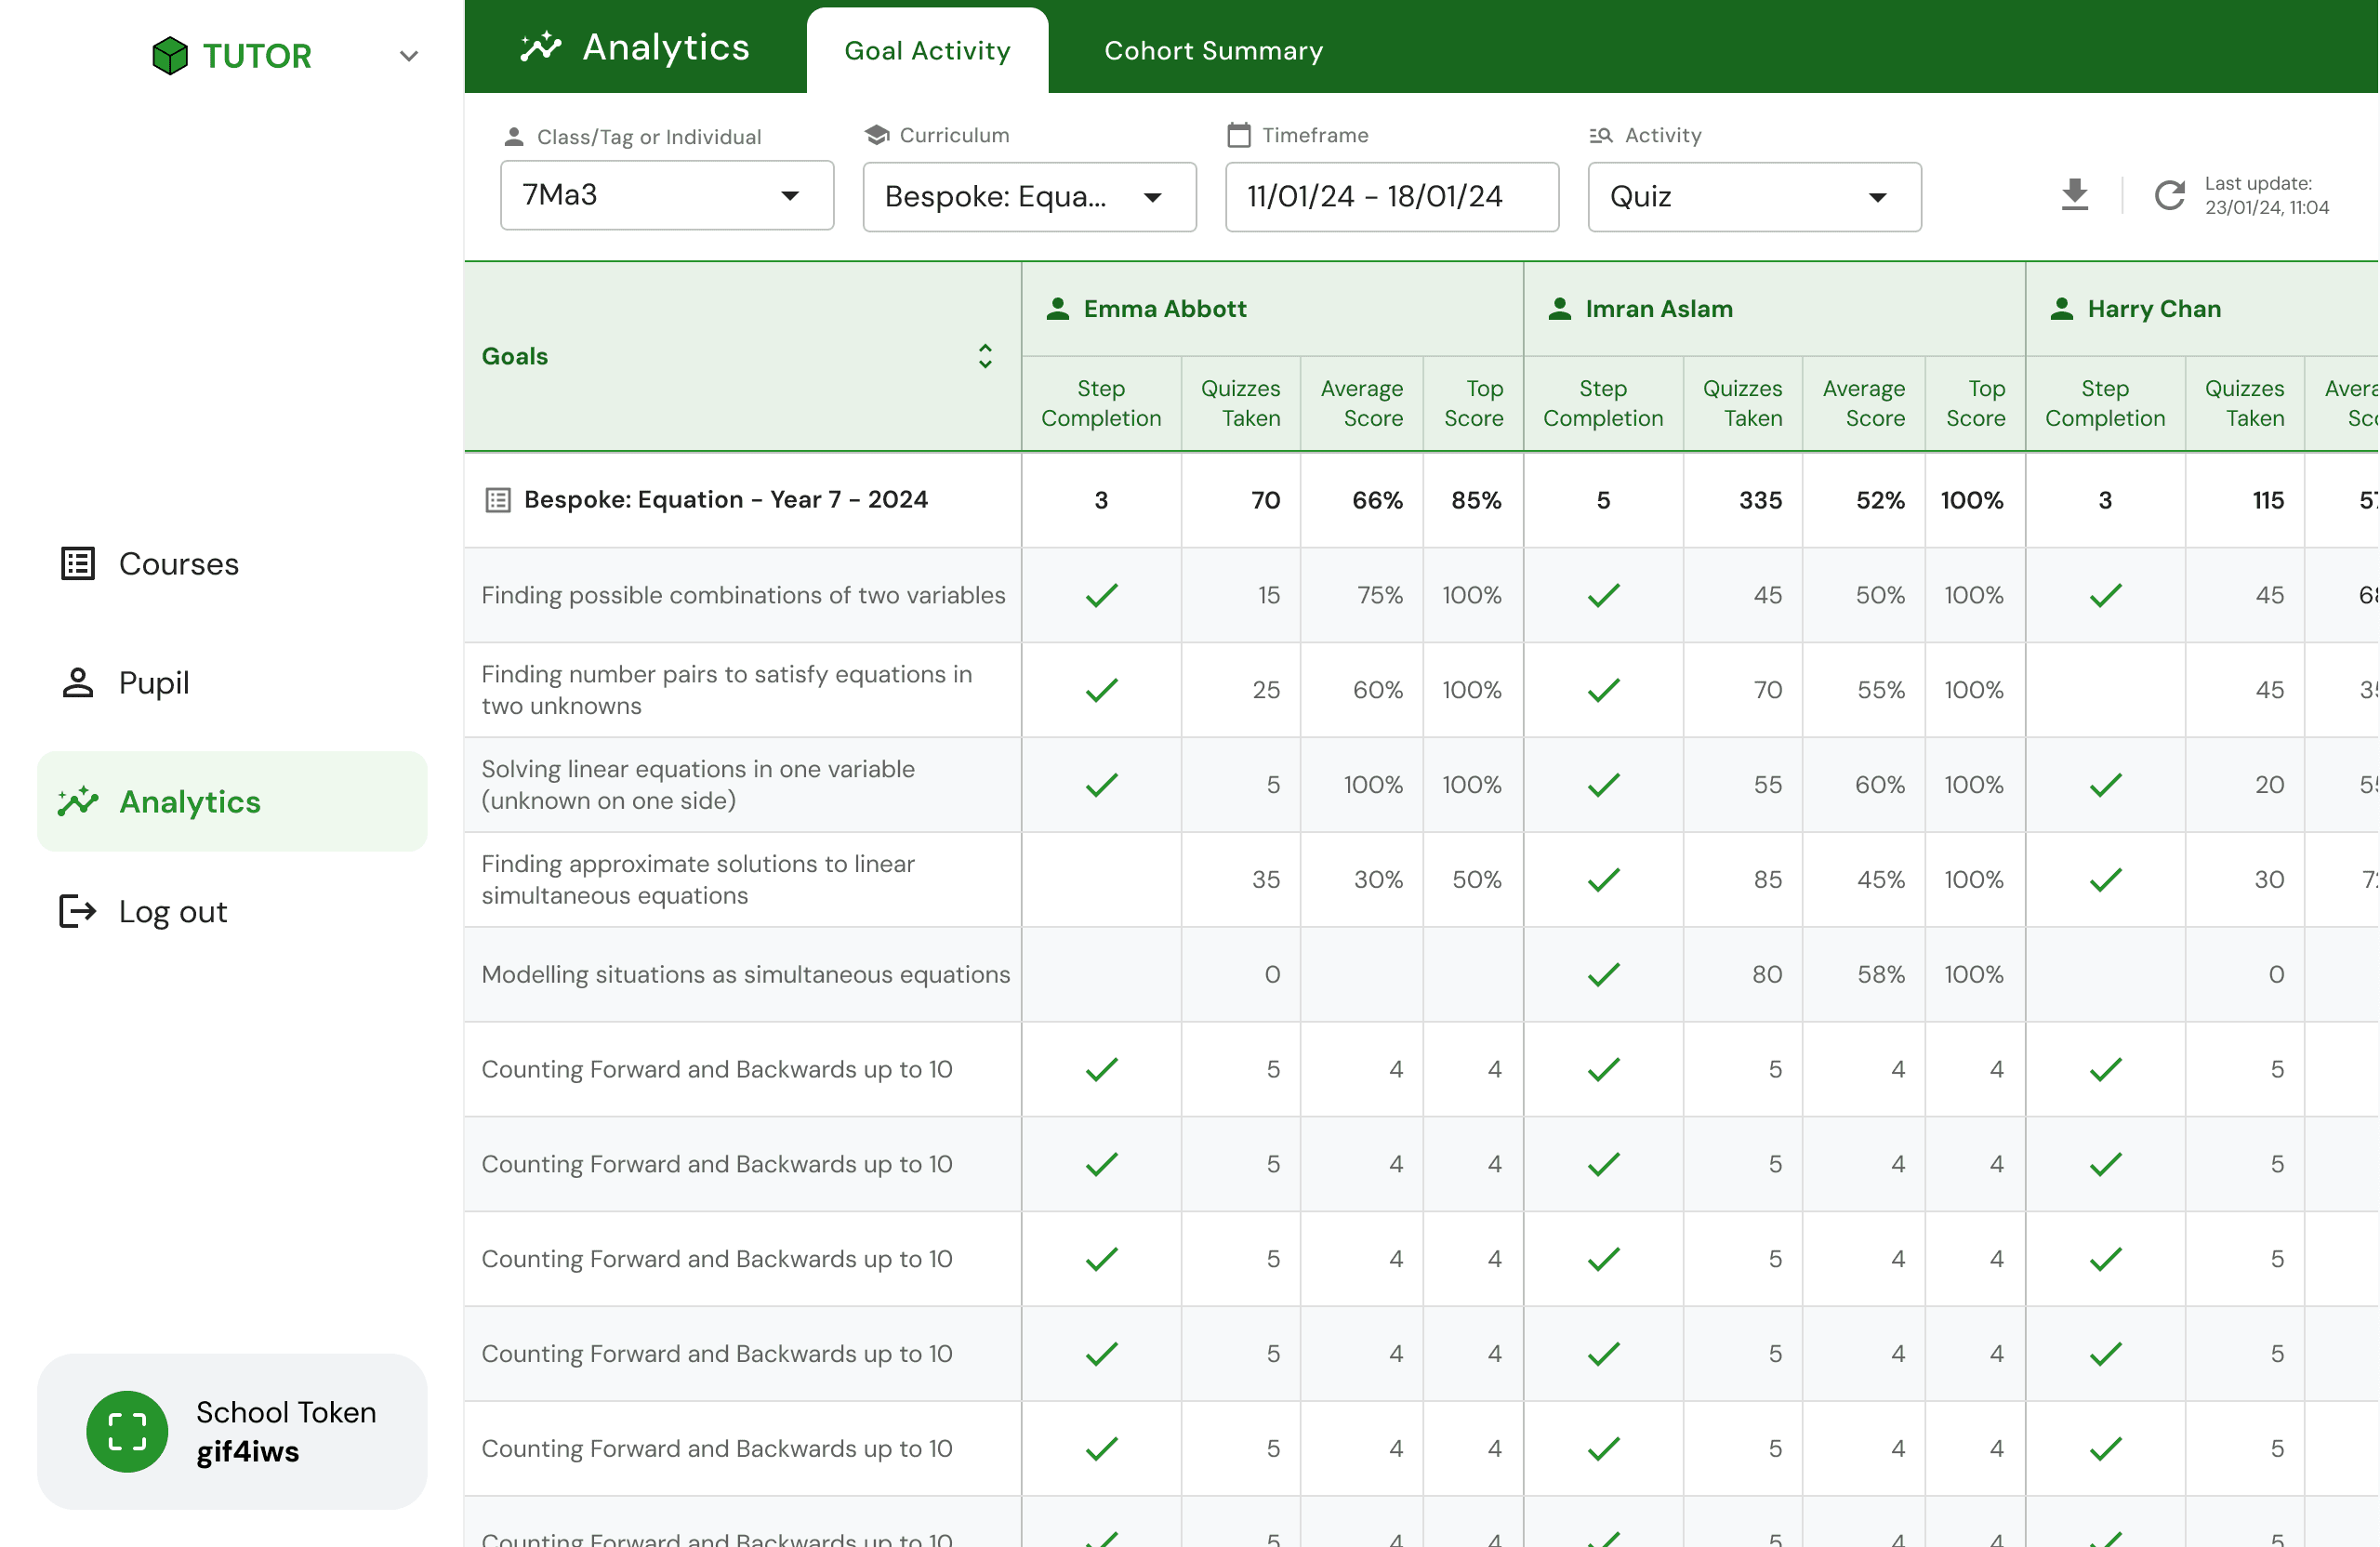Toggle the Goals column sort arrows

985,356
